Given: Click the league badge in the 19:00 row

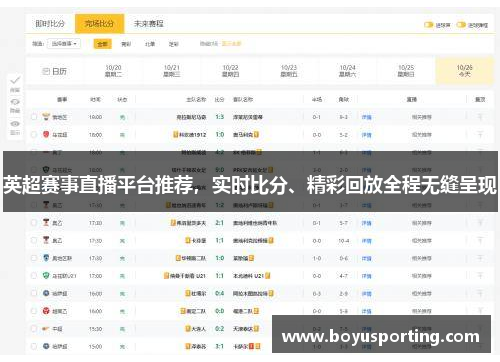Looking at the screenshot, I should [x=46, y=116].
